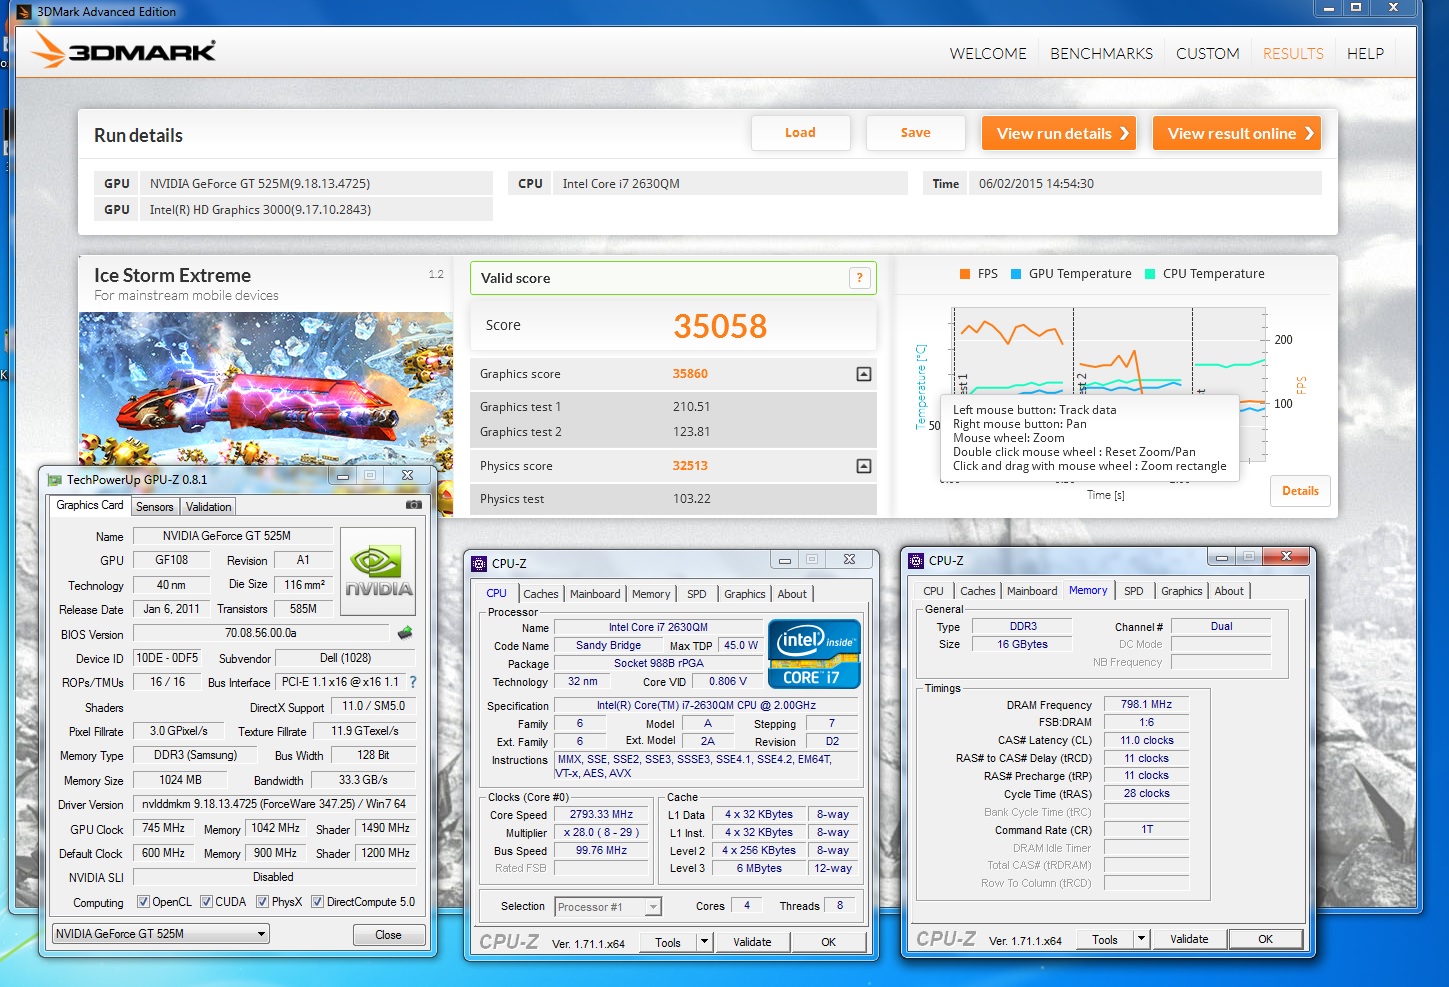Open the WELCOME section in 3DMark
1449x987 pixels.
(x=988, y=54)
